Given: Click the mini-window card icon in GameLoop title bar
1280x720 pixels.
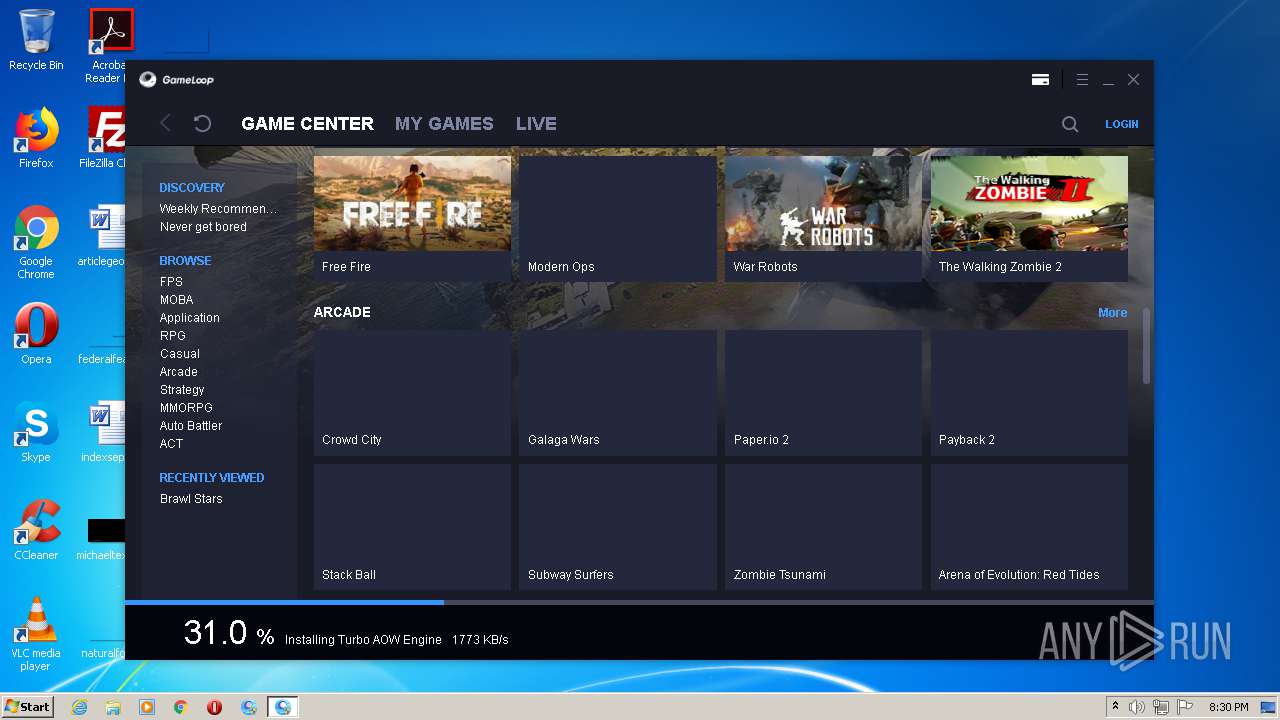Looking at the screenshot, I should pyautogui.click(x=1040, y=79).
